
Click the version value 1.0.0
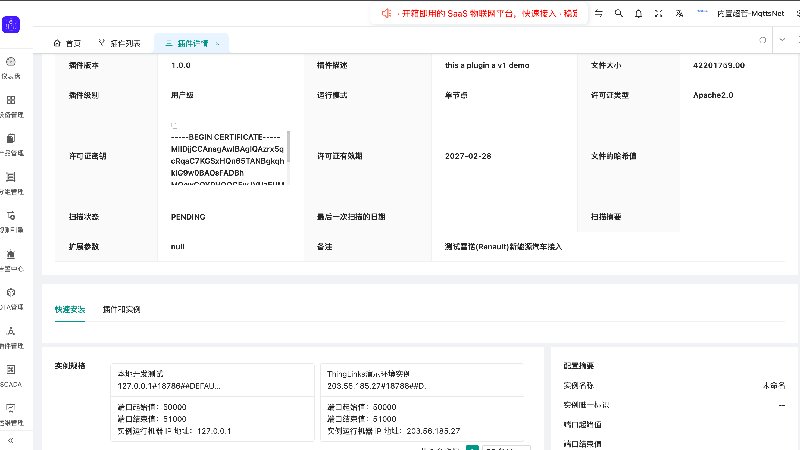181,65
